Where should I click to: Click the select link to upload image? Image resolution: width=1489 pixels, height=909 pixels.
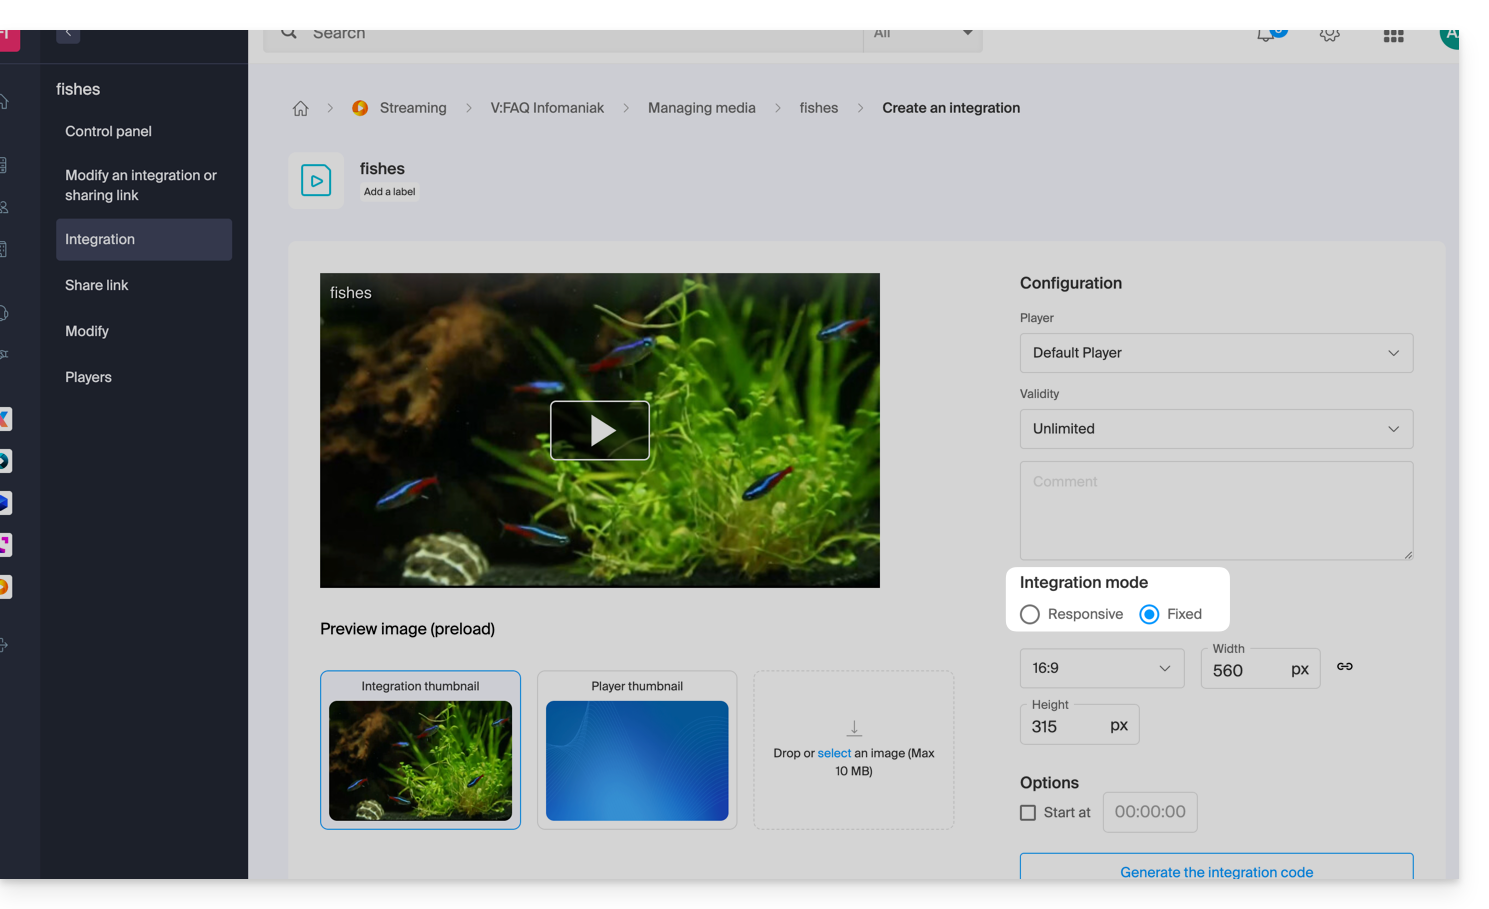(x=834, y=753)
